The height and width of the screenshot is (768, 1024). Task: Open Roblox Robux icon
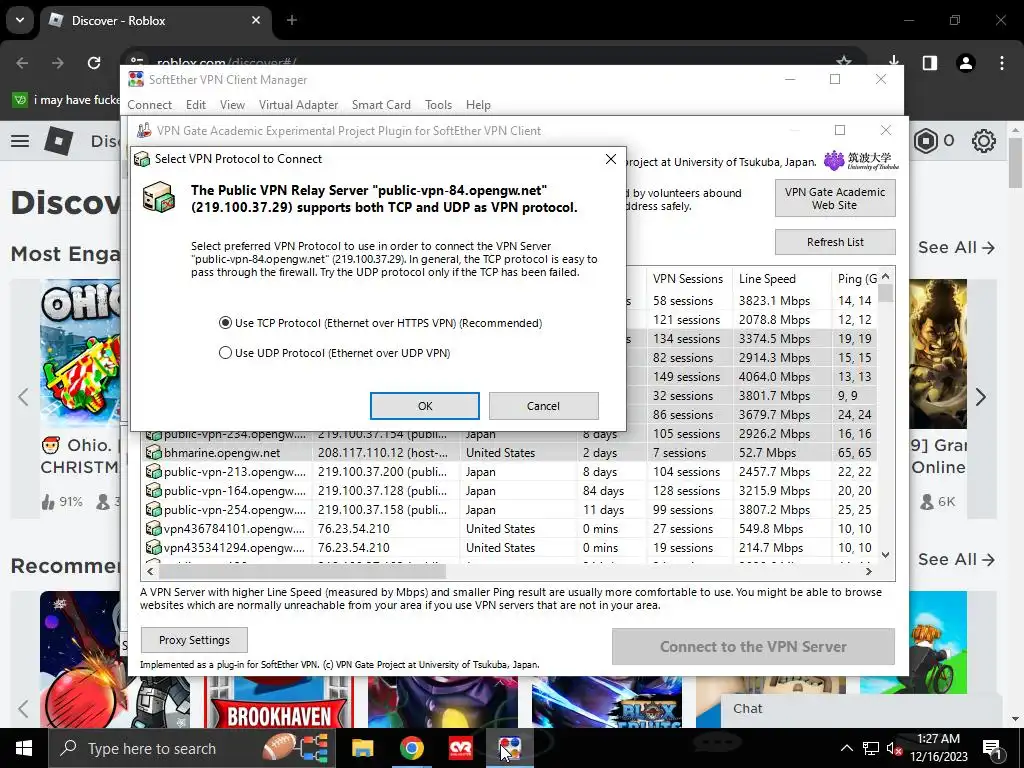[x=926, y=140]
